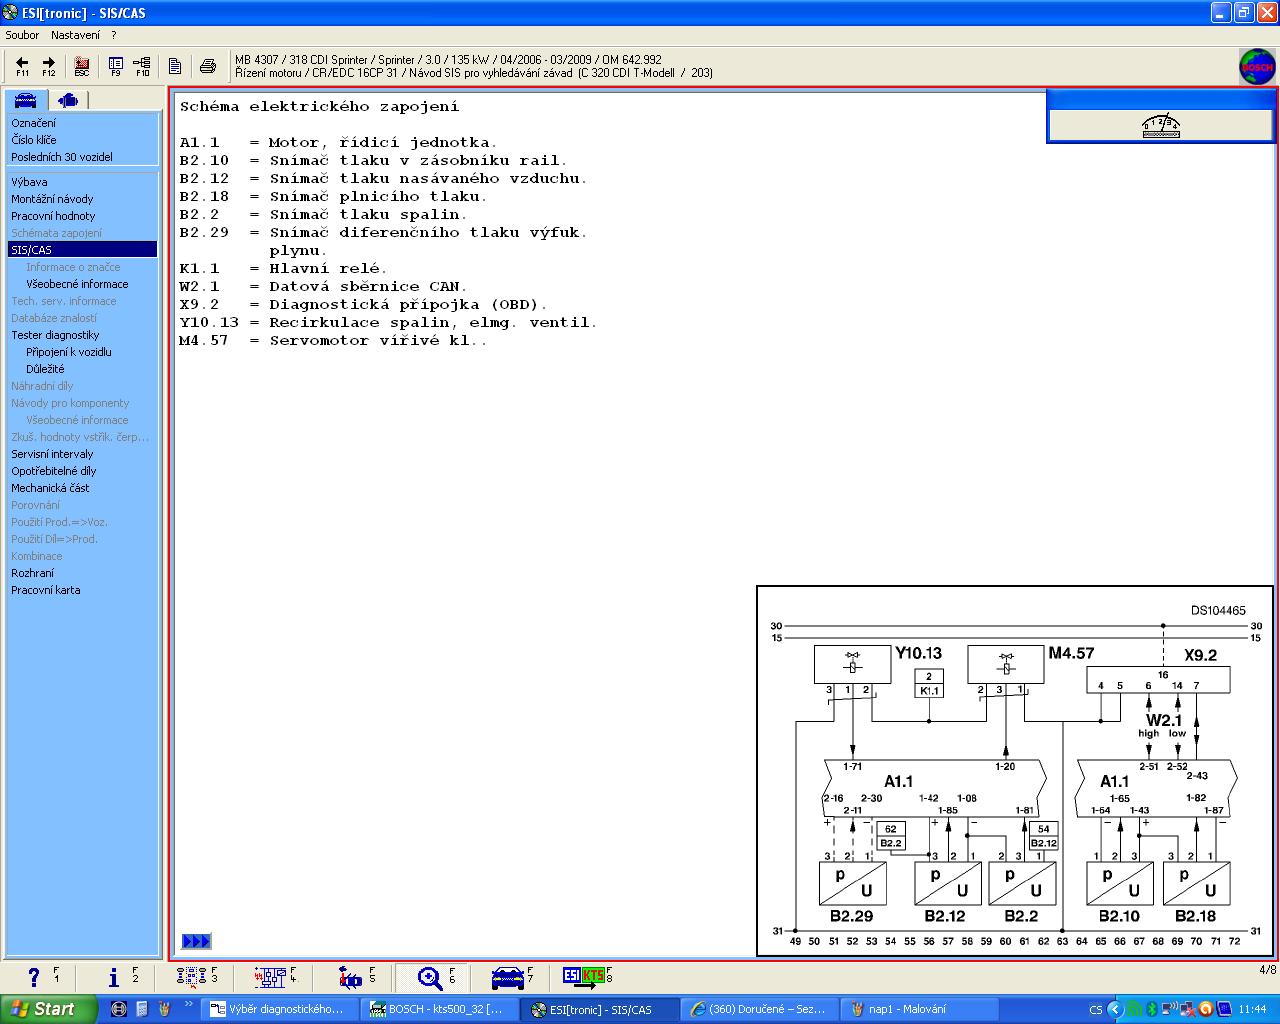Open Montážní návody

pyautogui.click(x=52, y=199)
